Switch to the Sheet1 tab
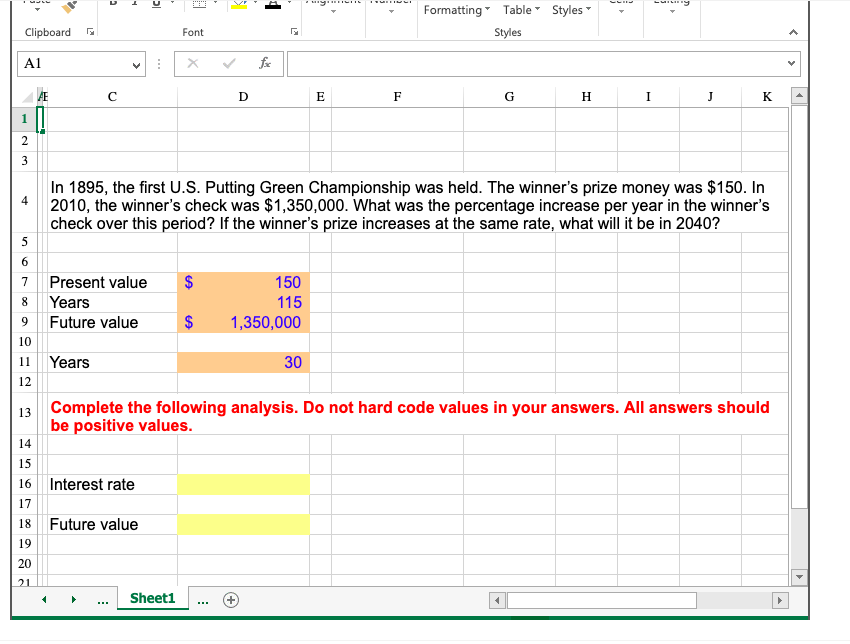Viewport: 850px width, 644px height. point(153,598)
